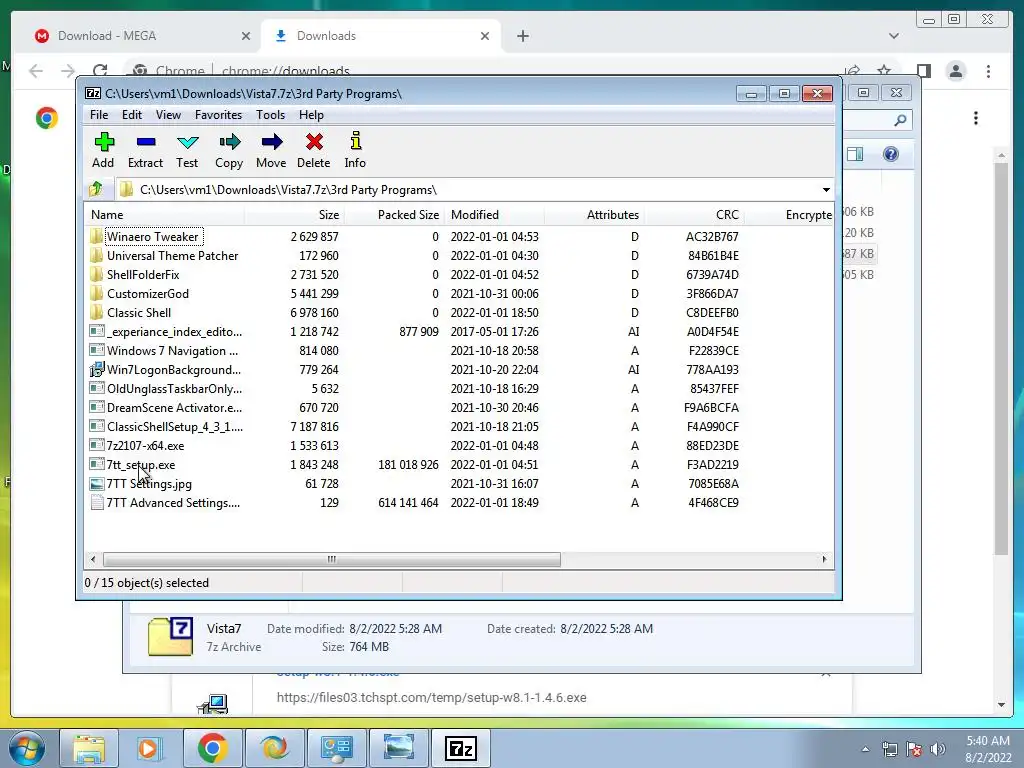Open the Tools menu

270,115
